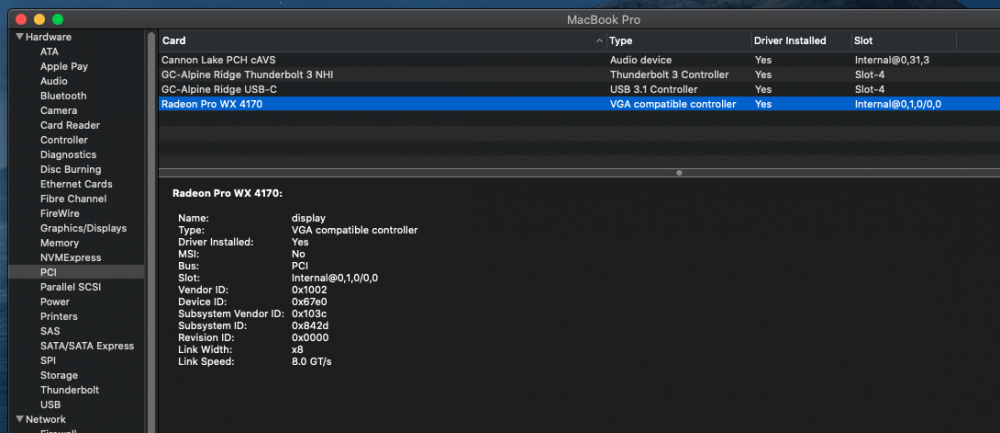
Task: Select Bluetooth in the sidebar
Action: coord(63,96)
